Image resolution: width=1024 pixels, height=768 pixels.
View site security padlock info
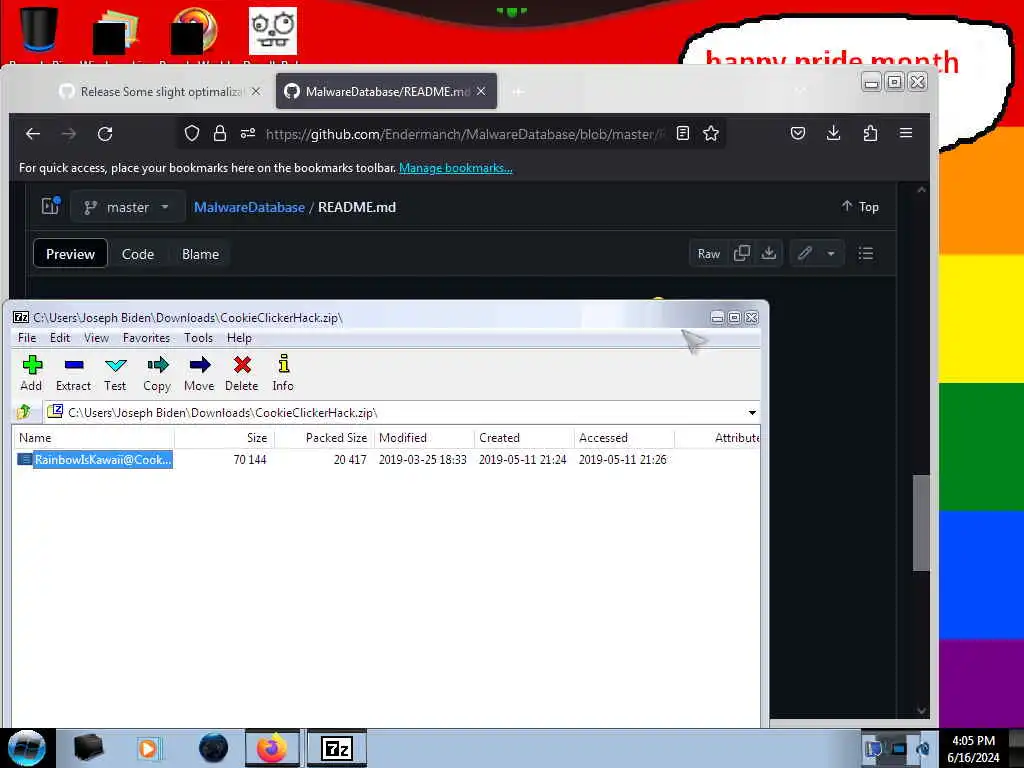pyautogui.click(x=220, y=133)
